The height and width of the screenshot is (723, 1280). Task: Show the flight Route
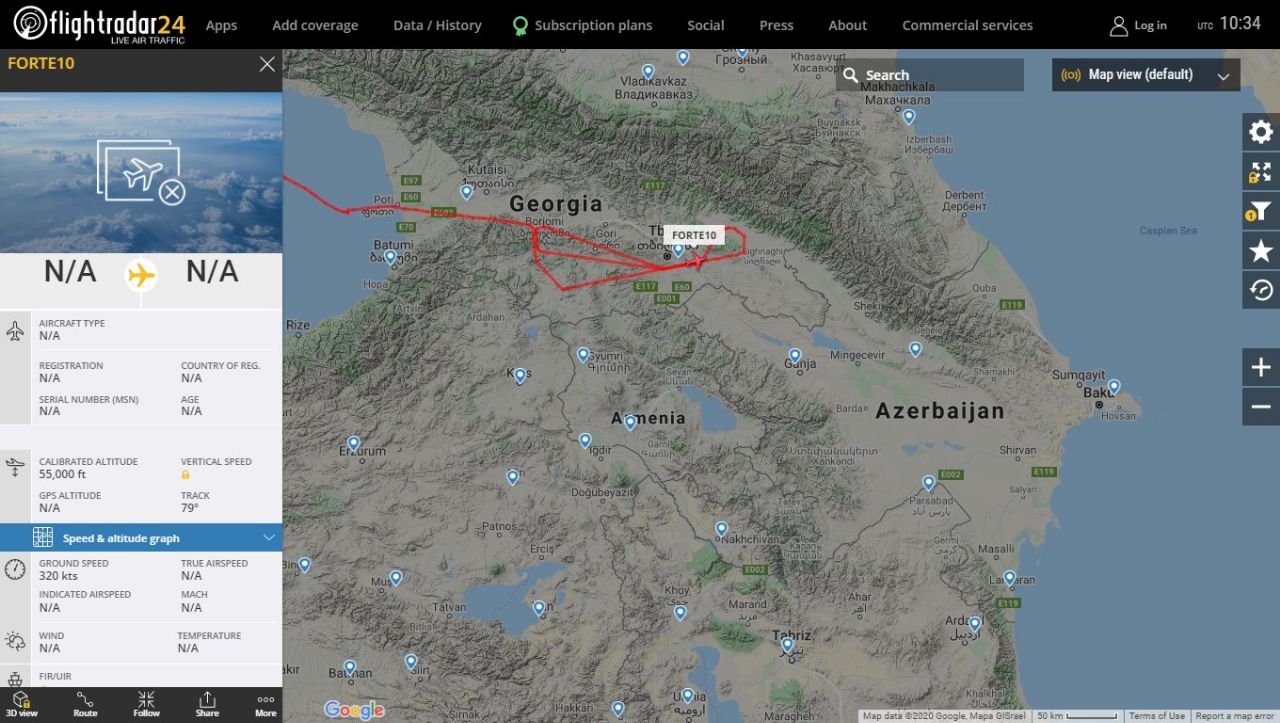pyautogui.click(x=85, y=704)
